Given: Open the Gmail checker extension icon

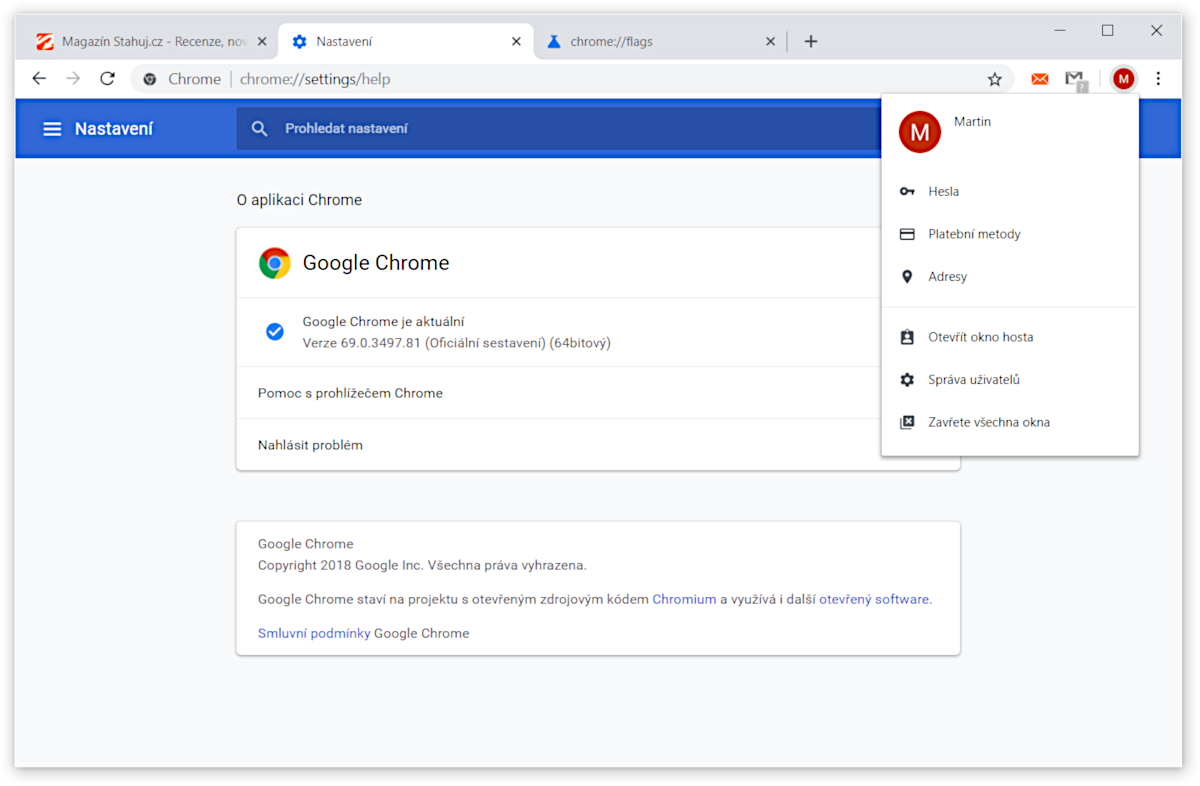Looking at the screenshot, I should point(1075,79).
